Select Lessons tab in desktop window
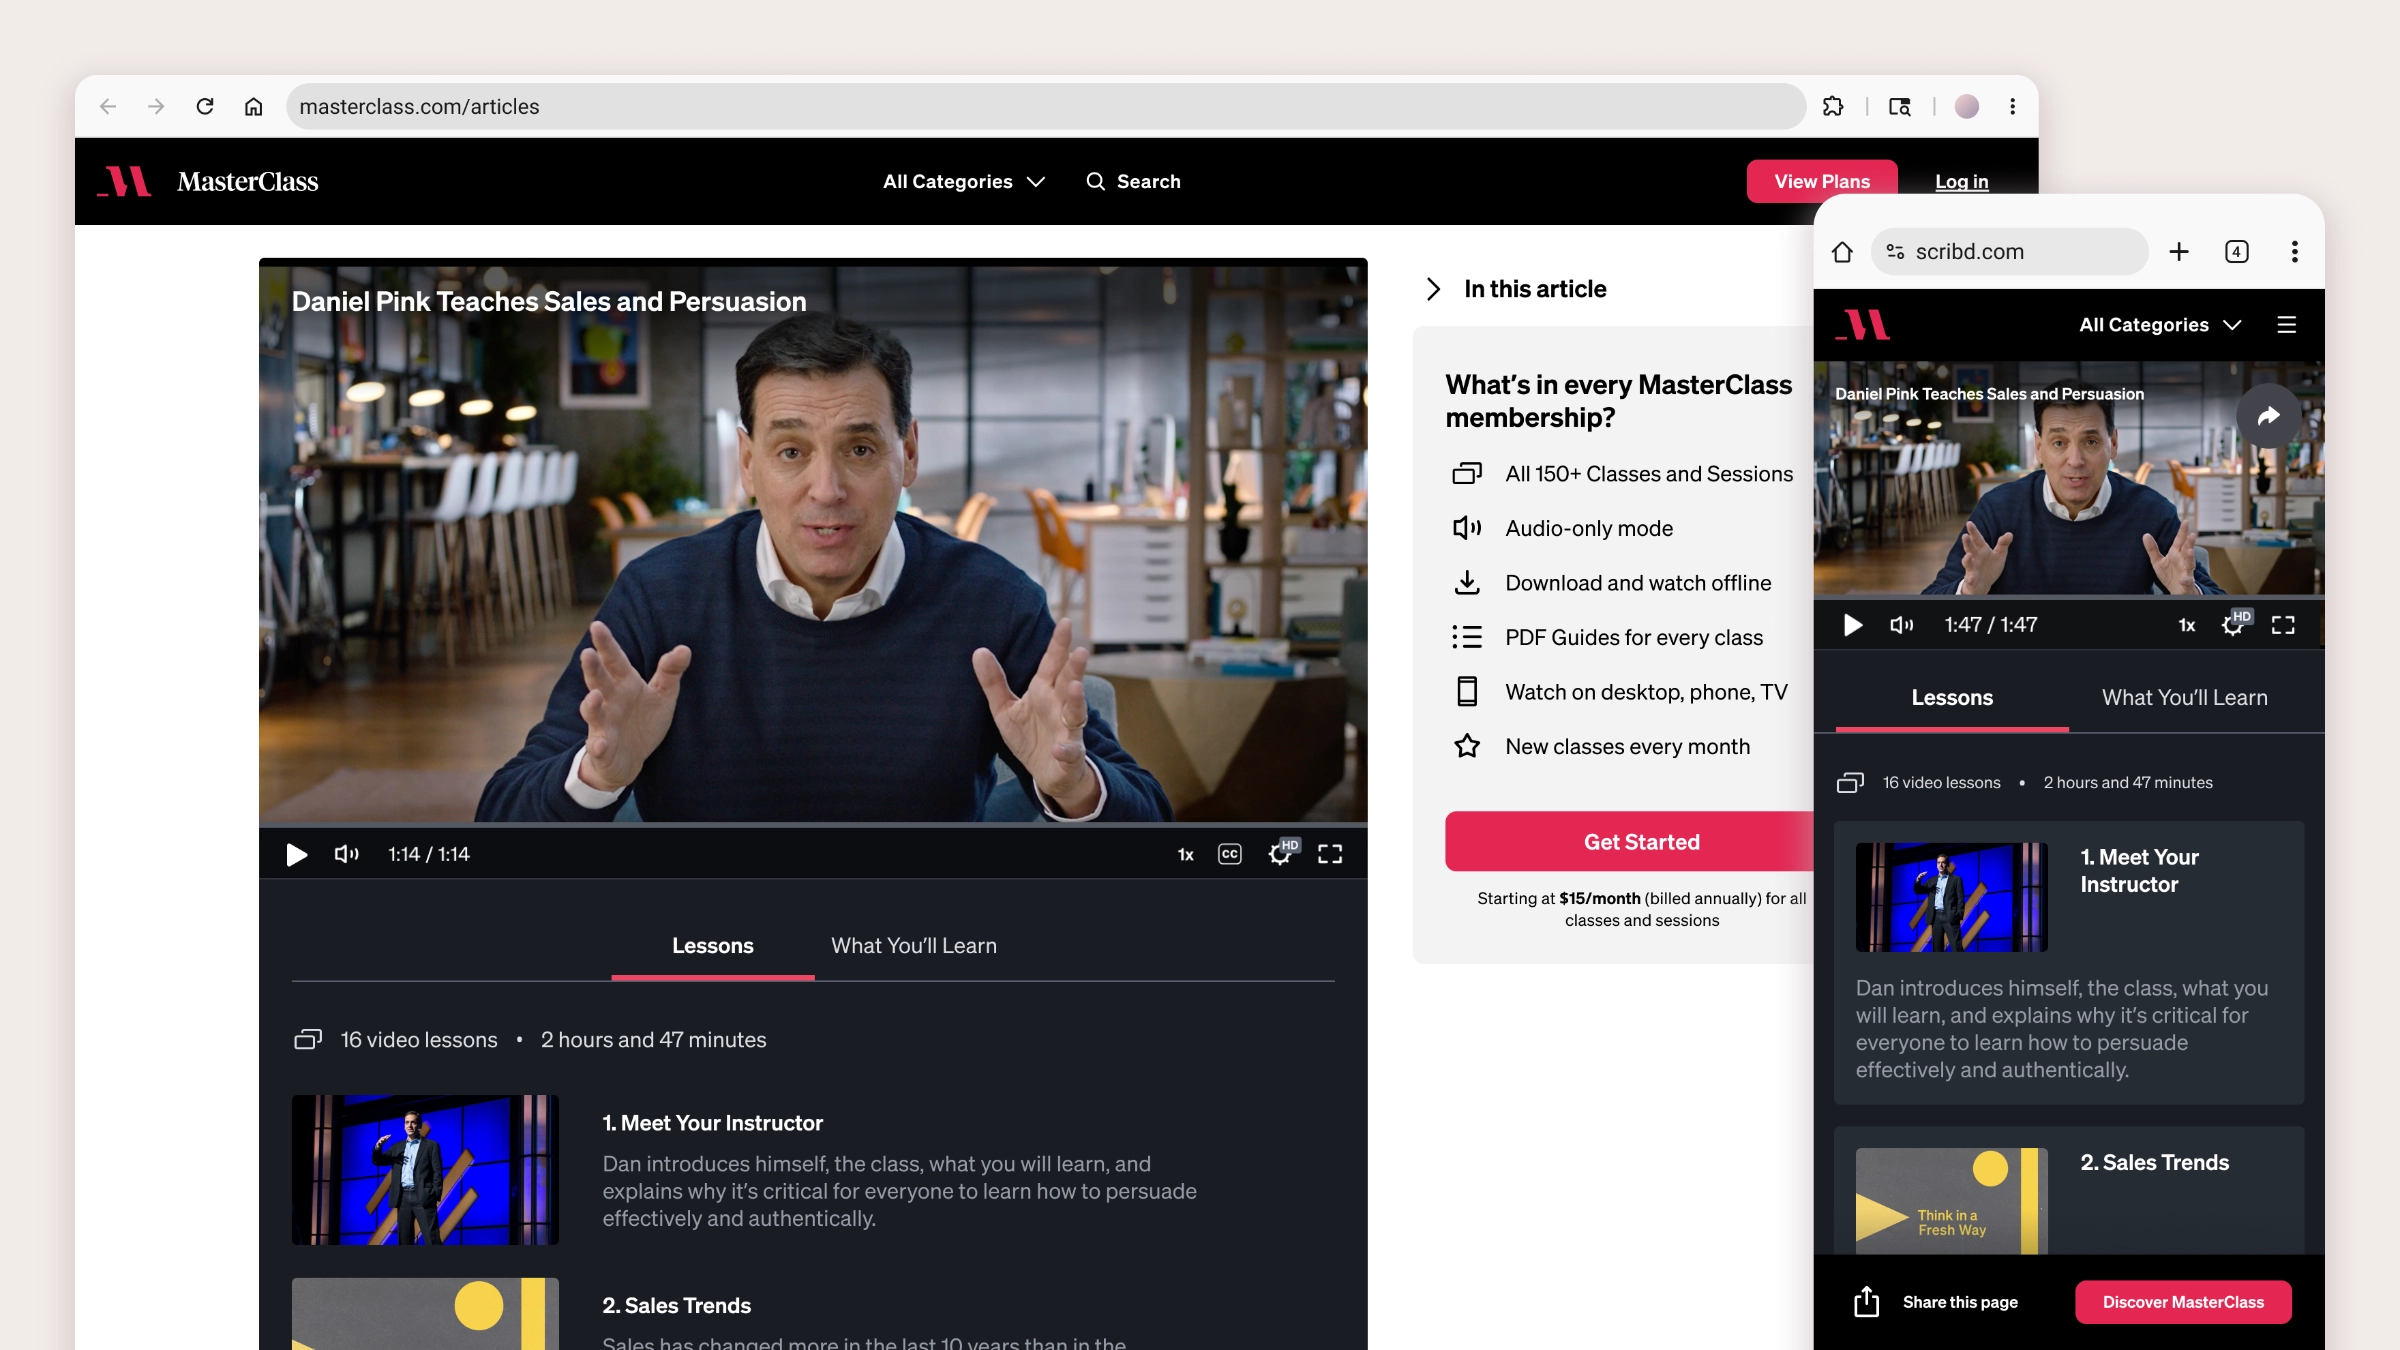This screenshot has height=1350, width=2400. point(713,945)
